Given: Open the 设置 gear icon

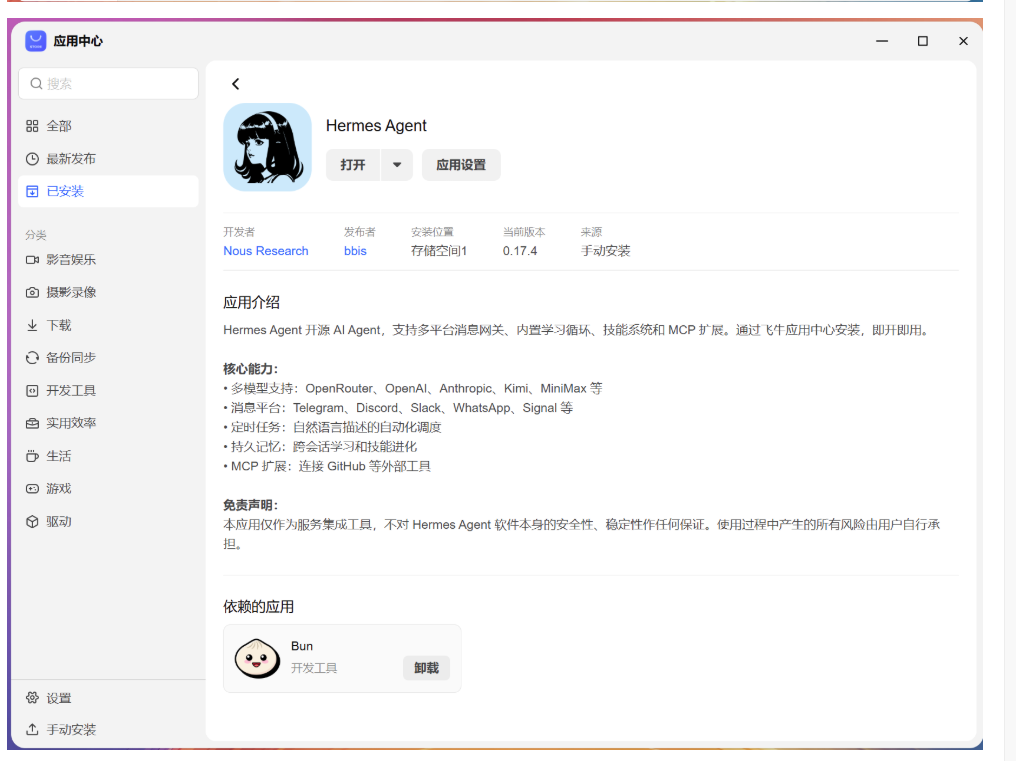Looking at the screenshot, I should [32, 697].
